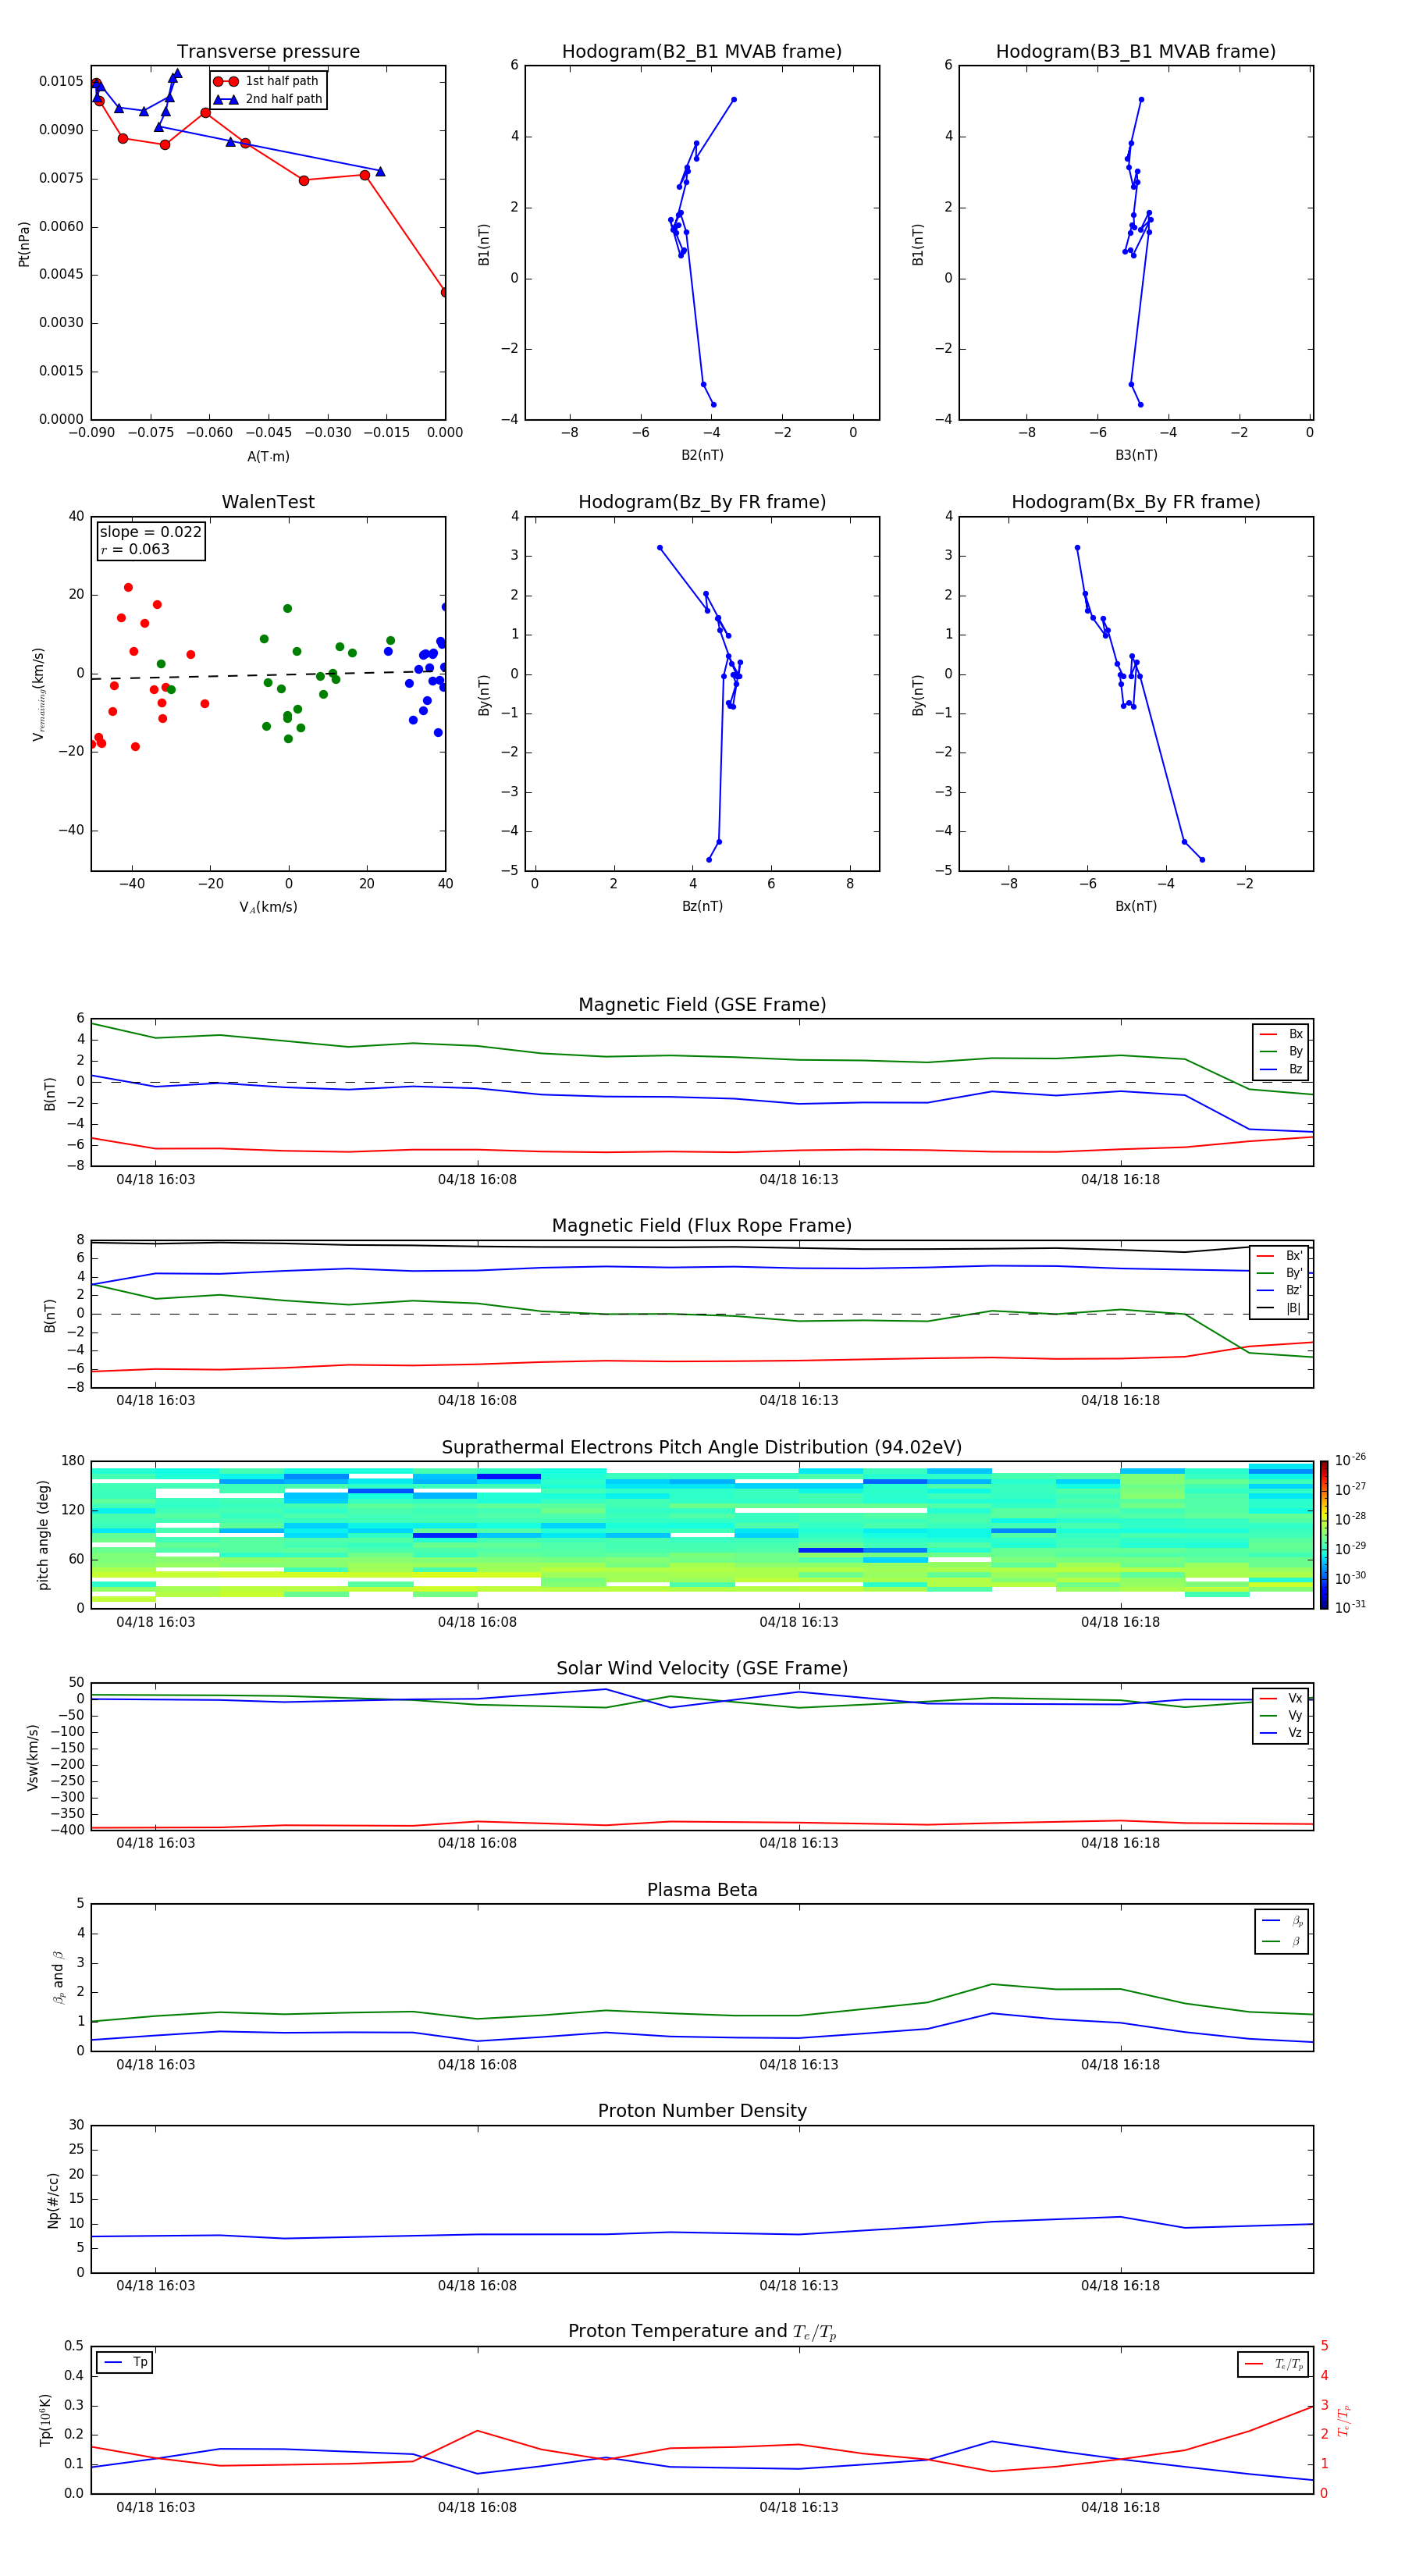Click the 'WalenTest' plot title
Viewport: 1405px width, 2576px height.
click(x=268, y=502)
